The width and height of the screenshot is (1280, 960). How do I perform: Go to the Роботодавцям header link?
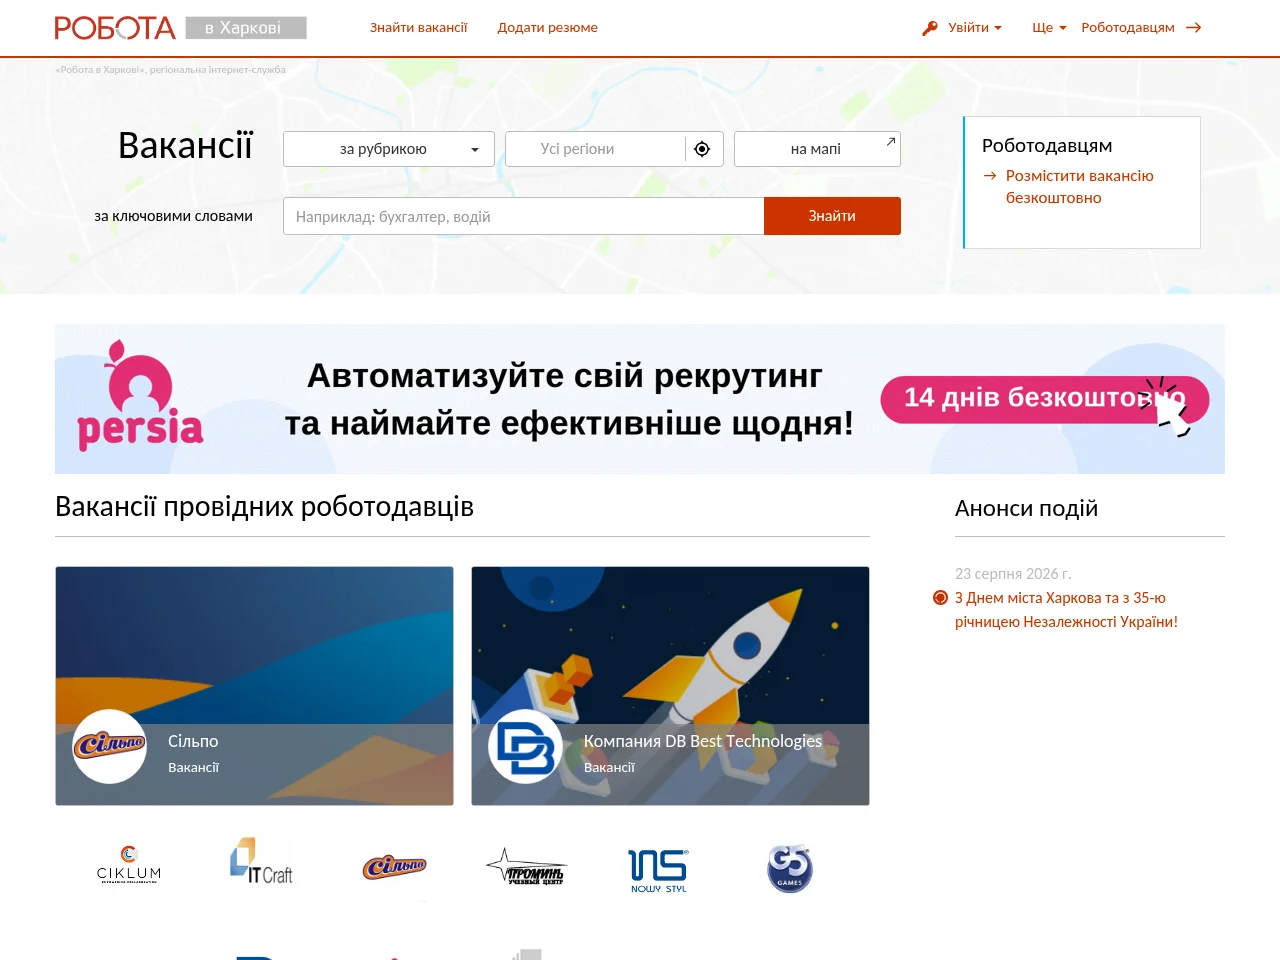(x=1128, y=28)
